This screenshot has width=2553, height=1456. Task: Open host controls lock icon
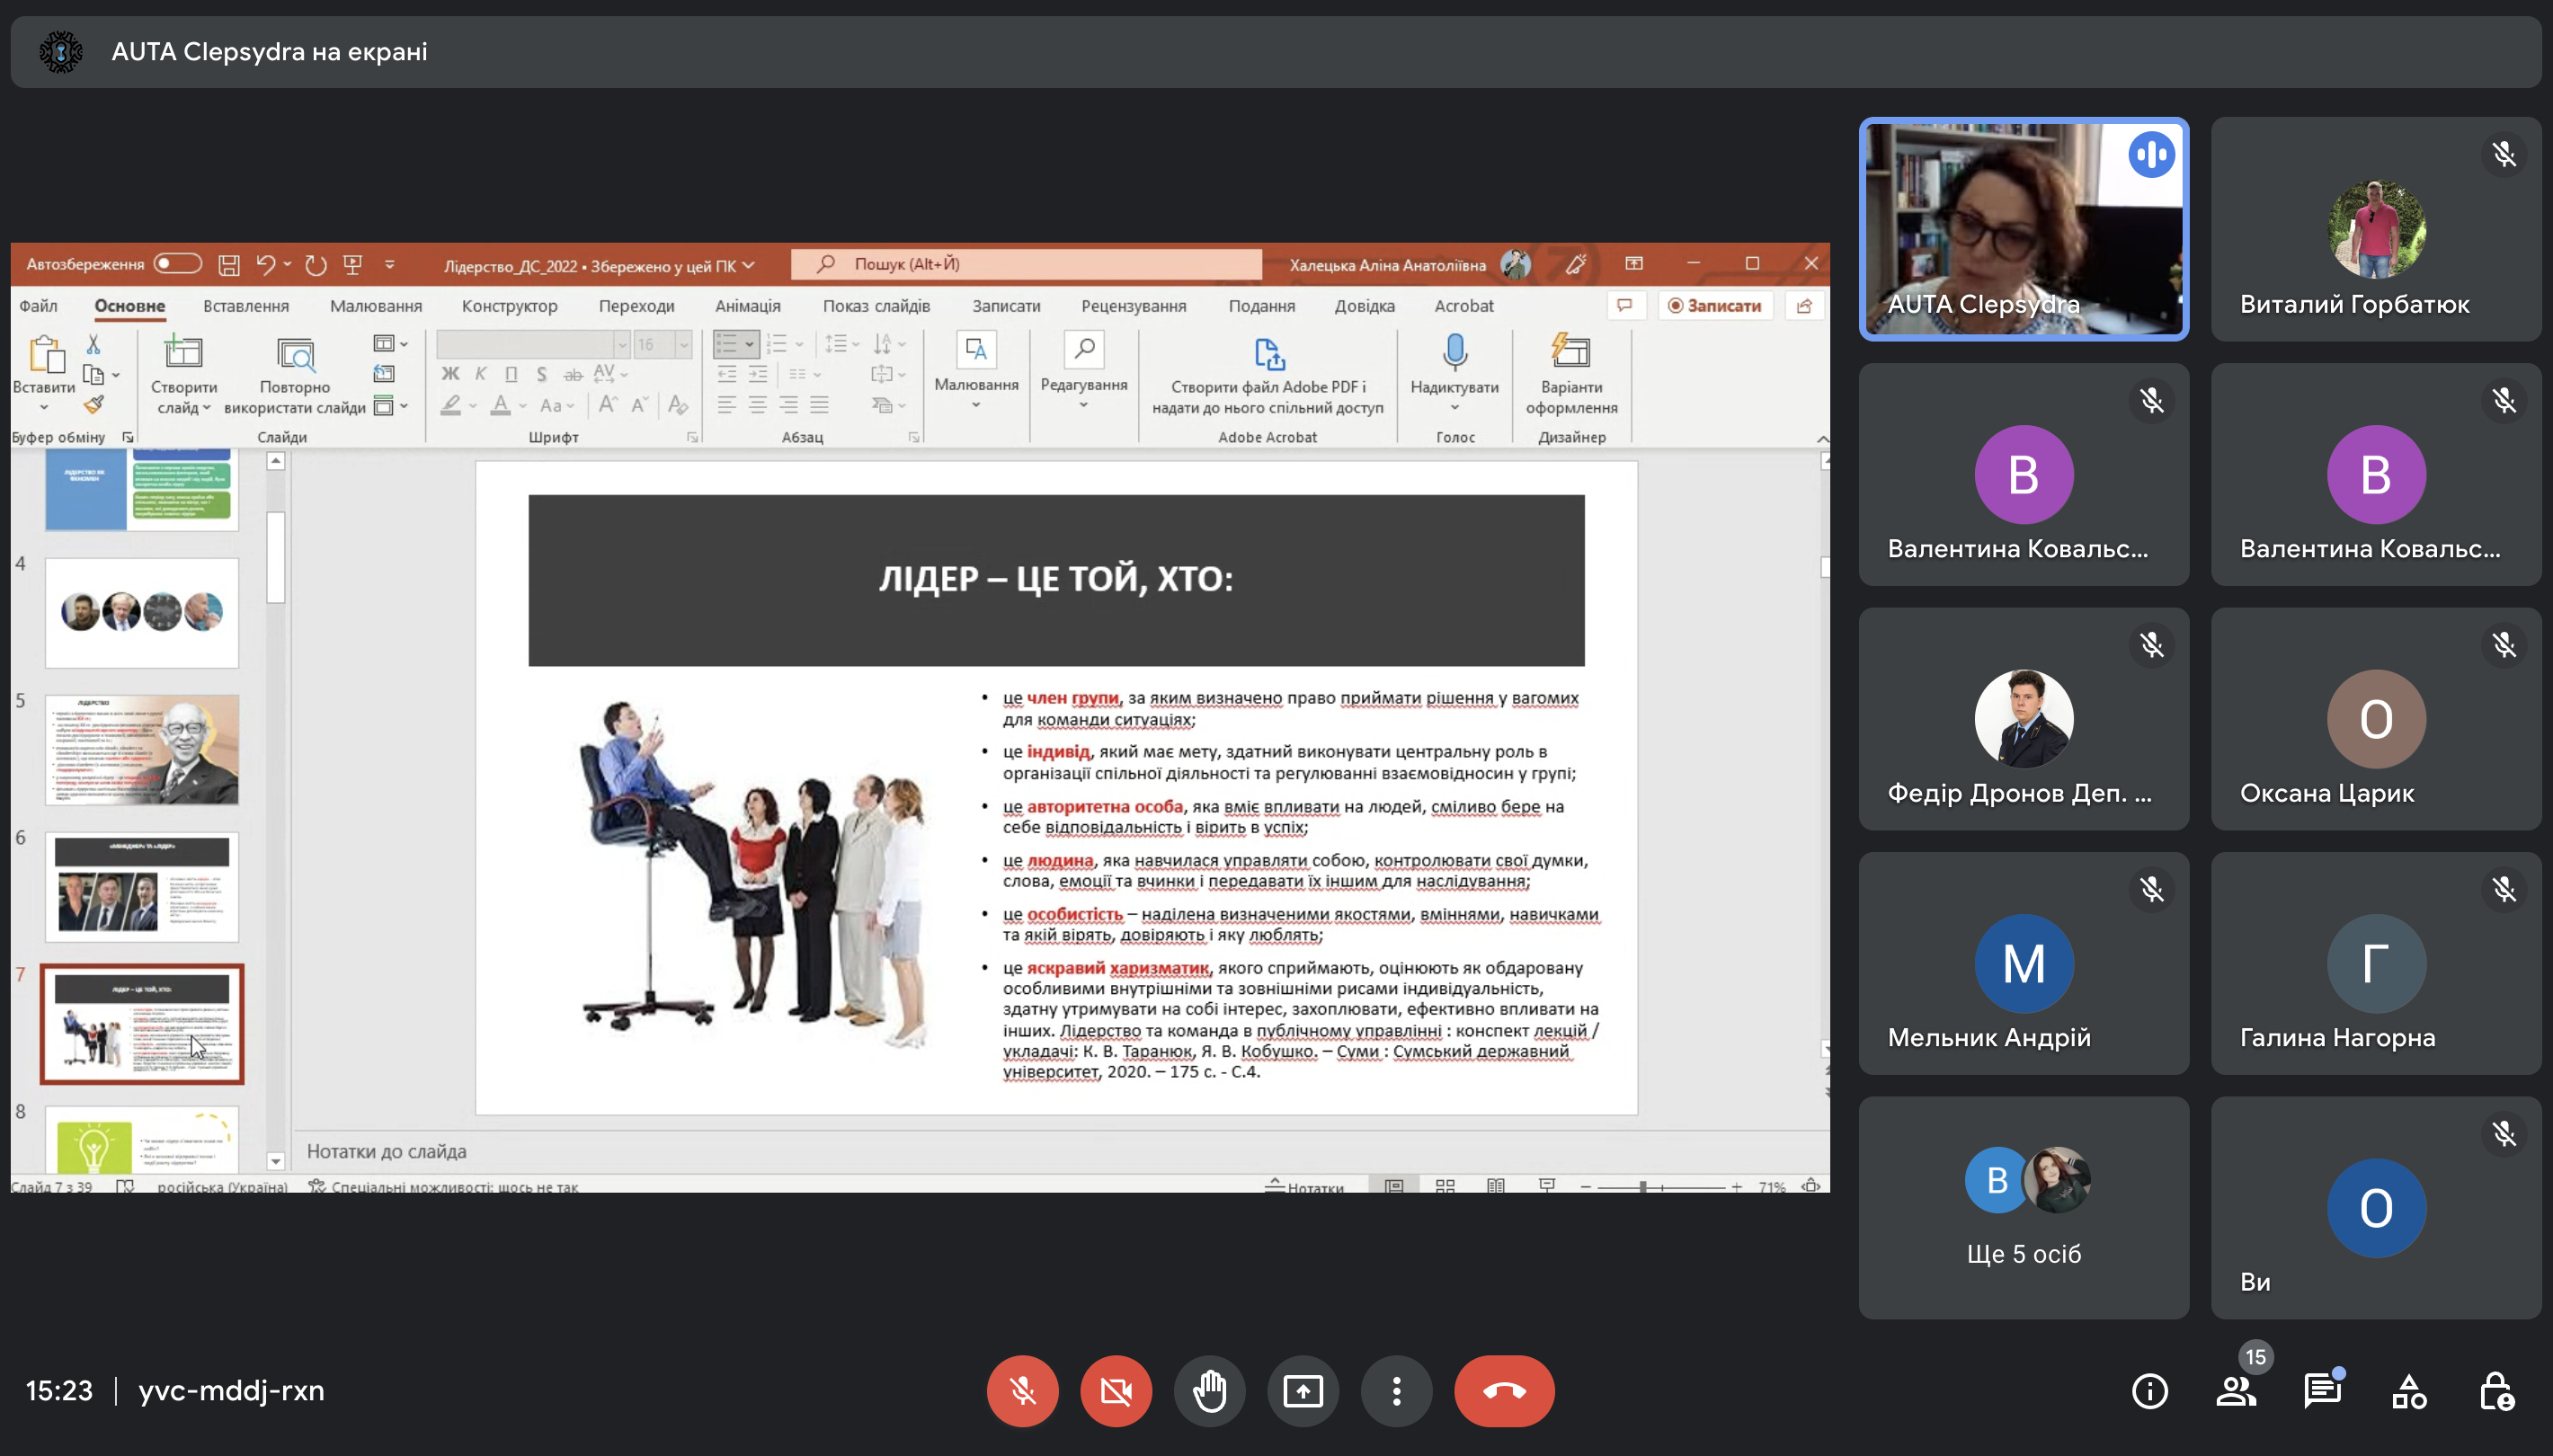coord(2496,1391)
